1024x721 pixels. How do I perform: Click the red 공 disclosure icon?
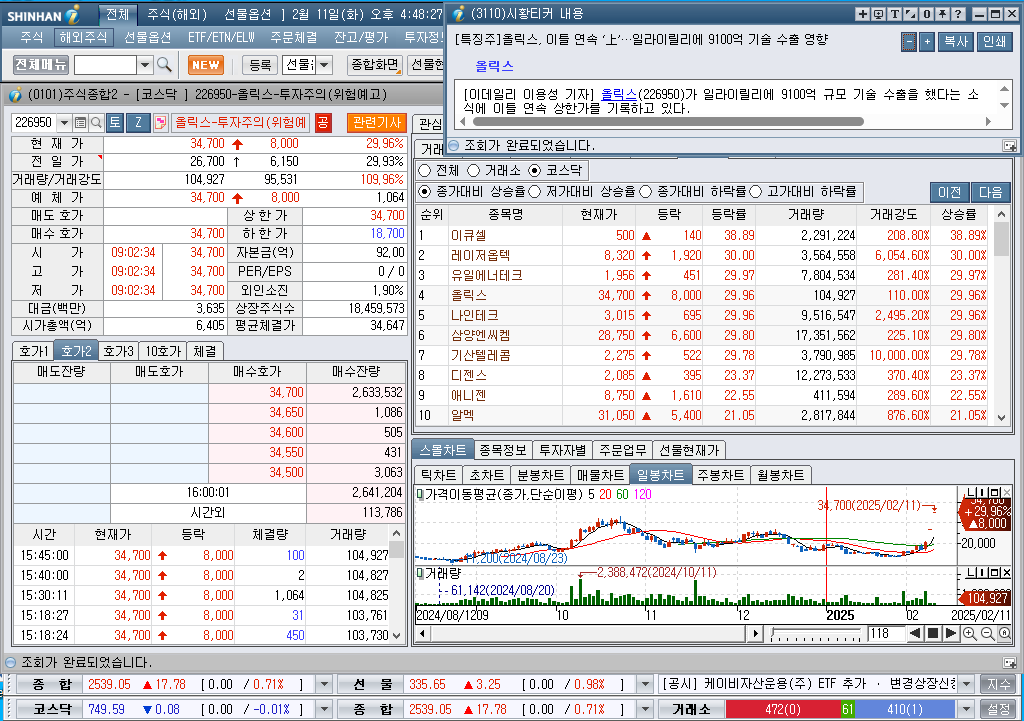pyautogui.click(x=323, y=123)
